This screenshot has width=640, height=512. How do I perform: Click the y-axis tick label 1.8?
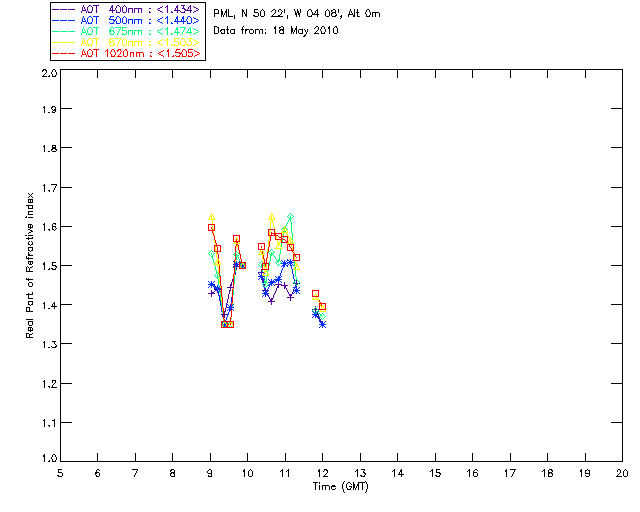[x=49, y=148]
